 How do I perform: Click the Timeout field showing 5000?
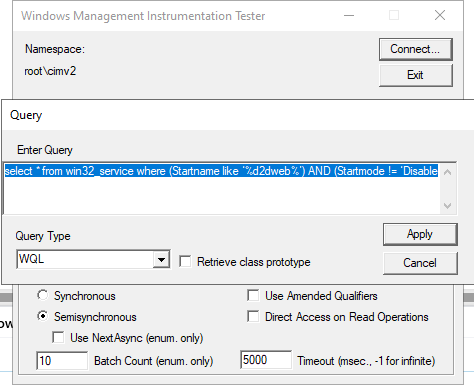[266, 360]
